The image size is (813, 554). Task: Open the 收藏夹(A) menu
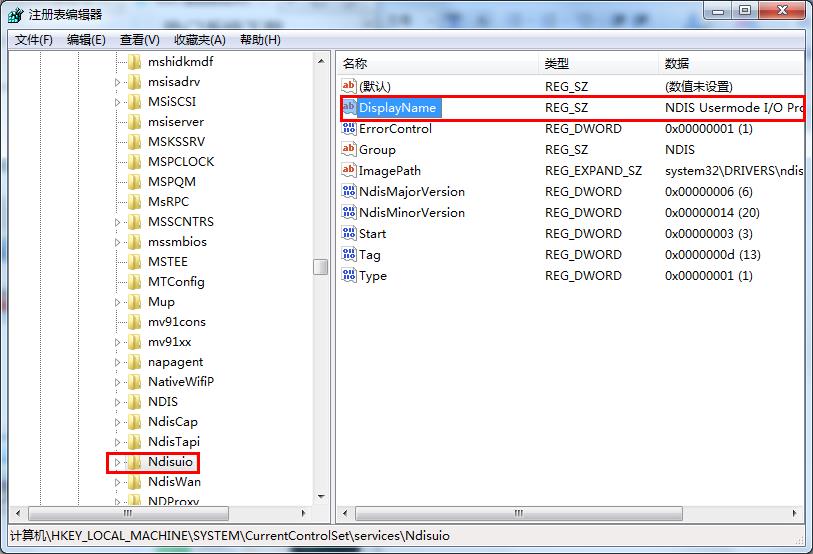pyautogui.click(x=200, y=40)
